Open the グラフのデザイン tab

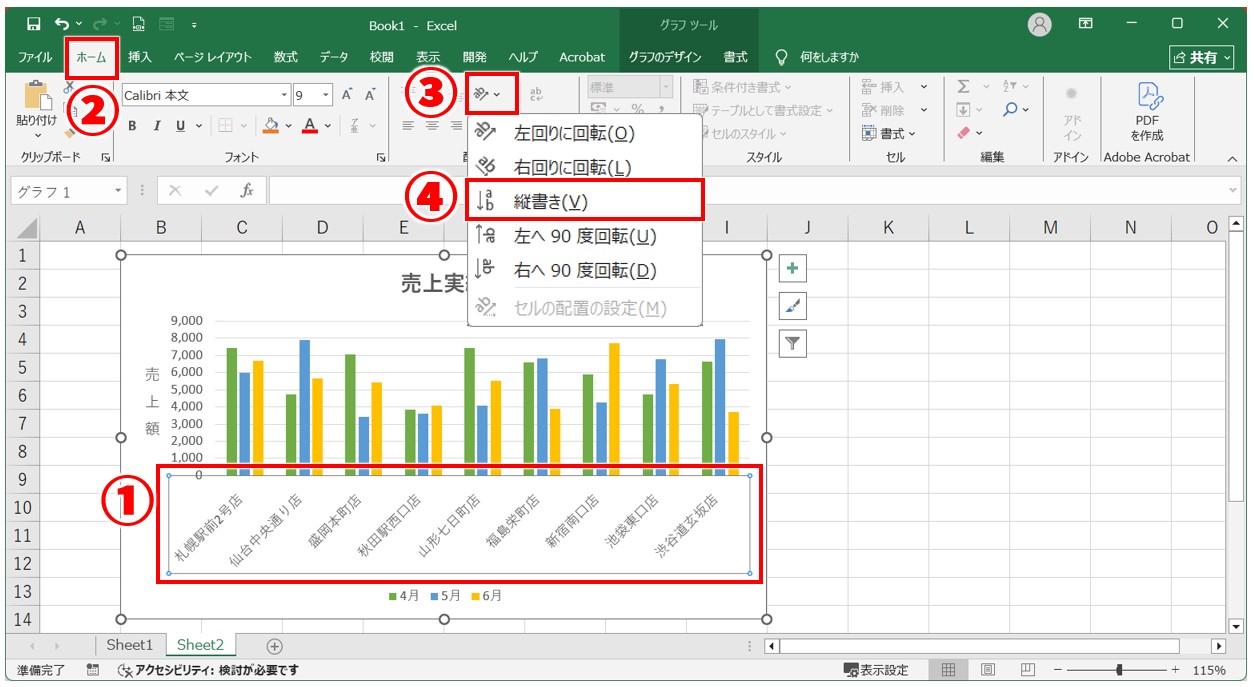(x=665, y=57)
